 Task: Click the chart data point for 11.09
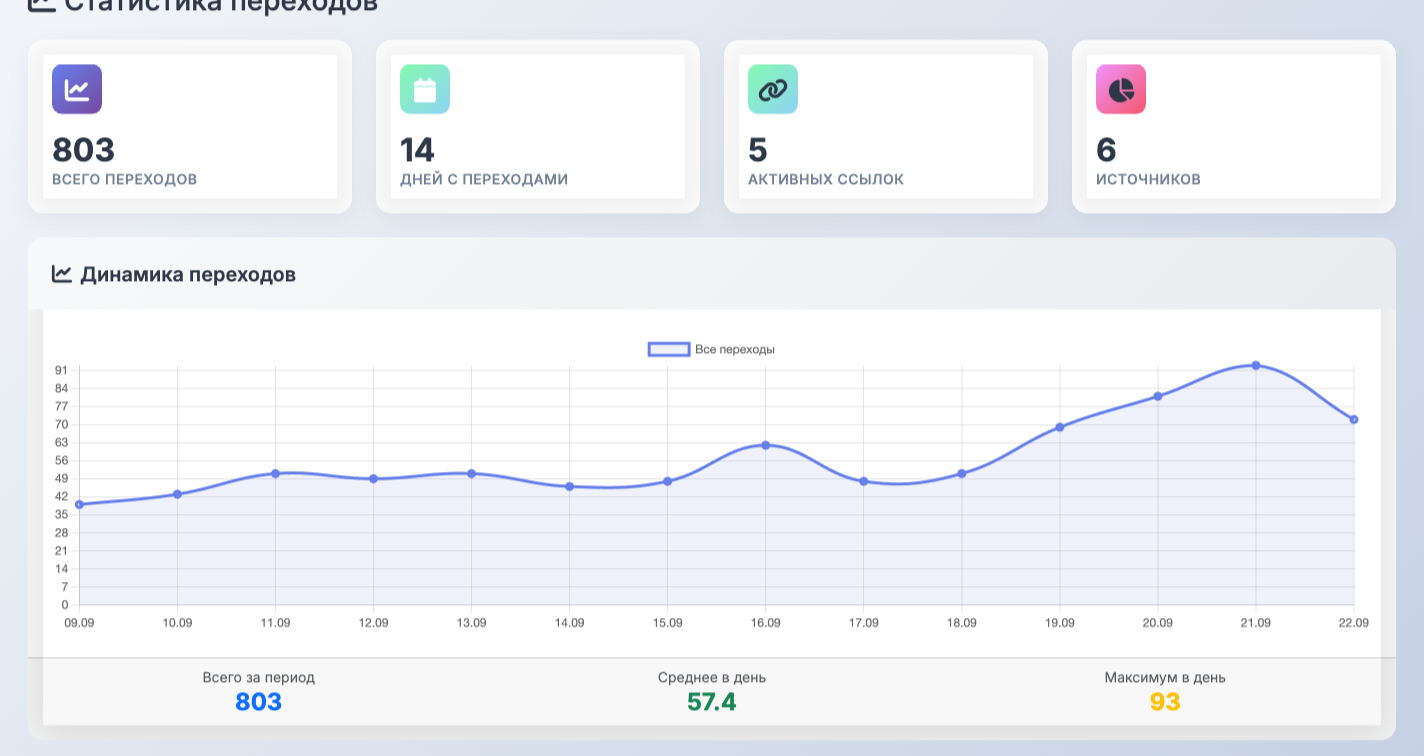coord(275,473)
